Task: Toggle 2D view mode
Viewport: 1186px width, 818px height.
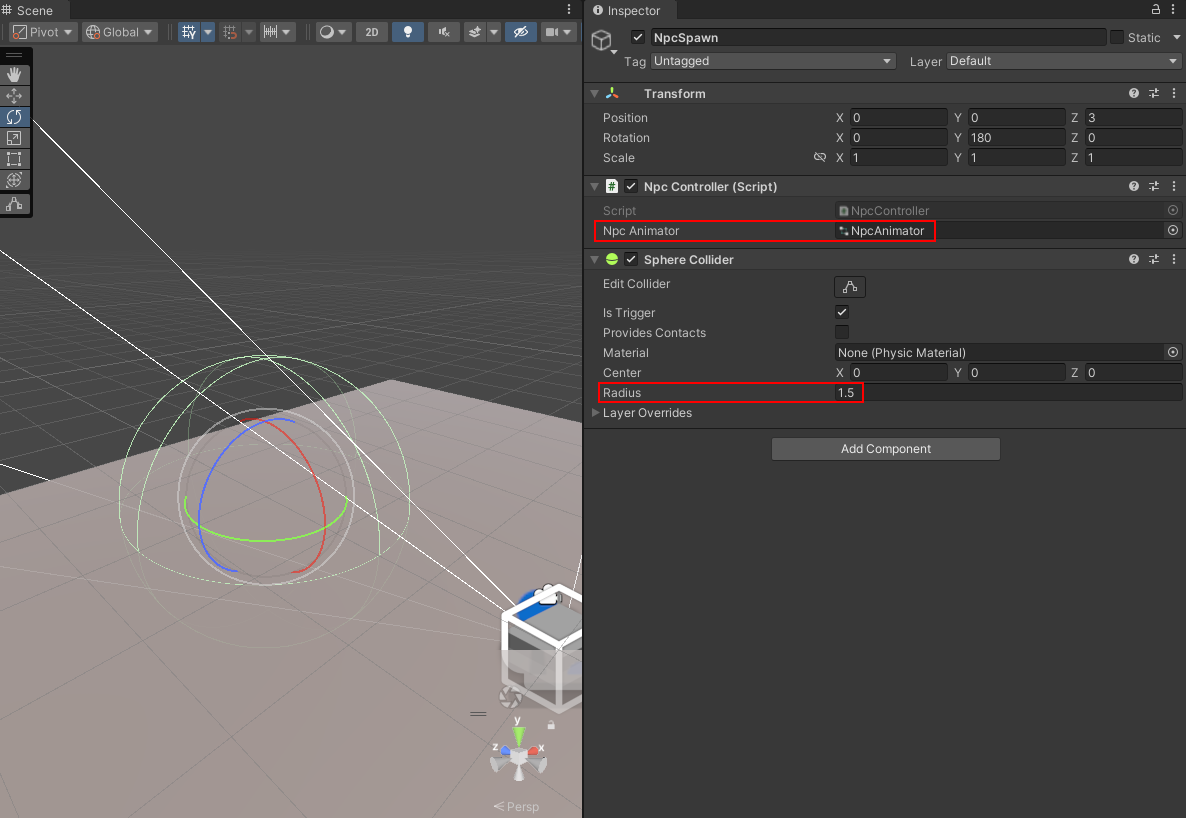Action: pyautogui.click(x=372, y=32)
